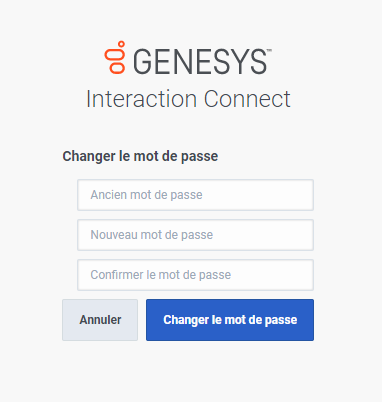382x402 pixels.
Task: Click the Confirmer le mot de passe placeholder text
Action: tap(161, 275)
